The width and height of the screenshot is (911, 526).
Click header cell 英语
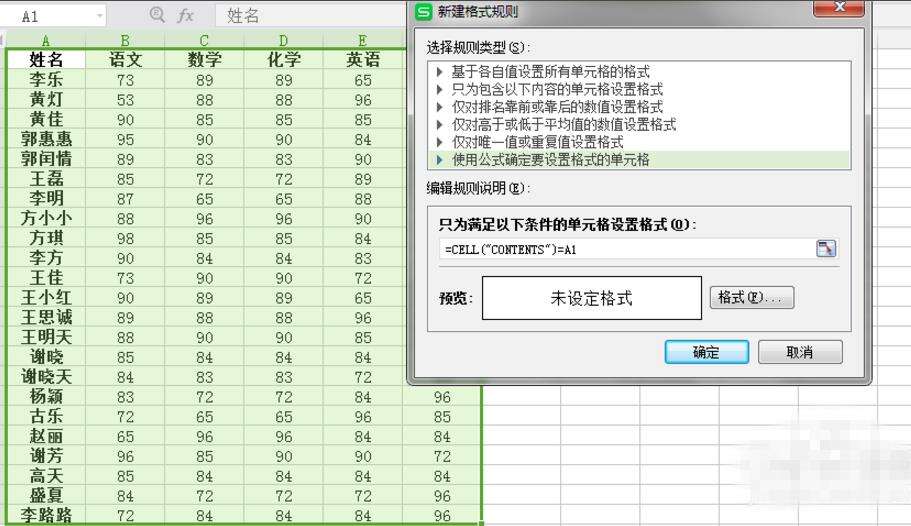click(x=363, y=59)
